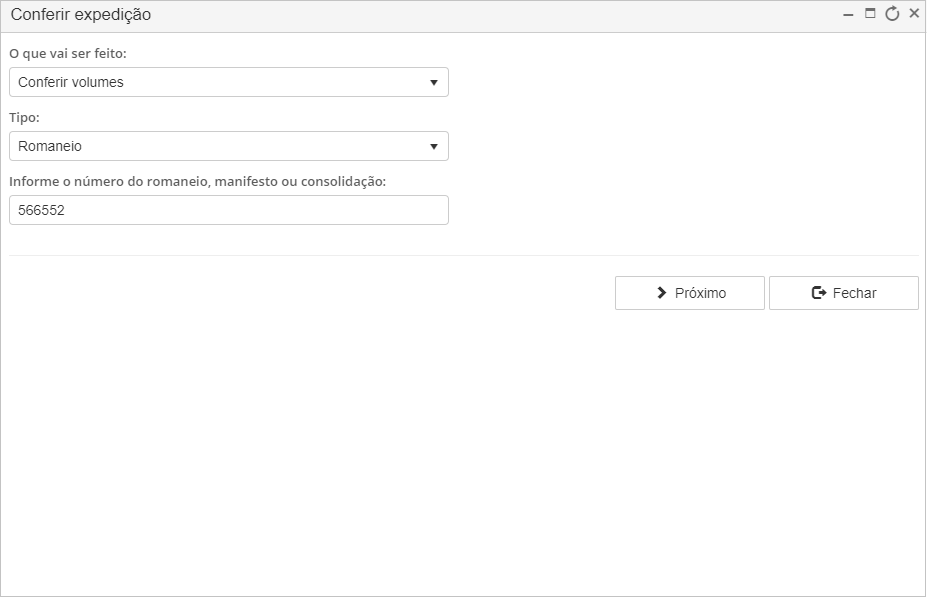Click the Fechar button
The image size is (927, 599).
(x=844, y=293)
